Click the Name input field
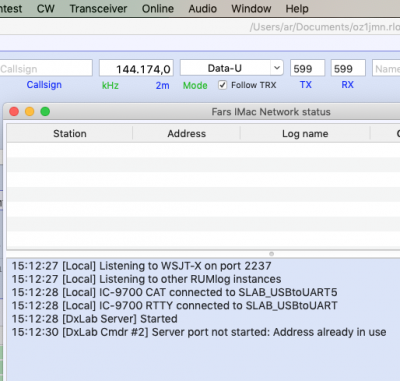This screenshot has width=400, height=381. coord(386,68)
